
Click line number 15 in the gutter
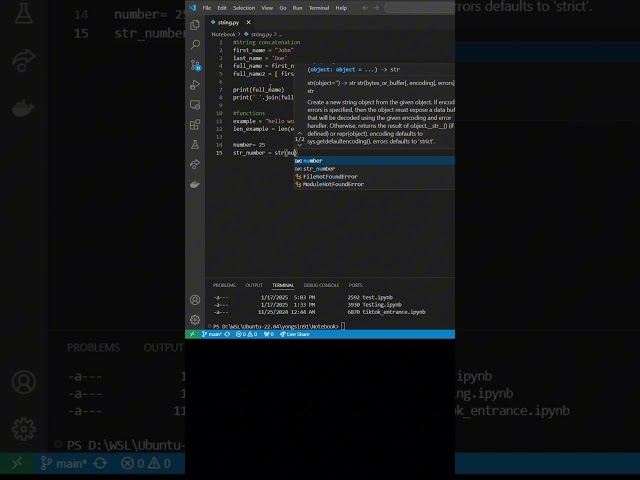tap(219, 153)
